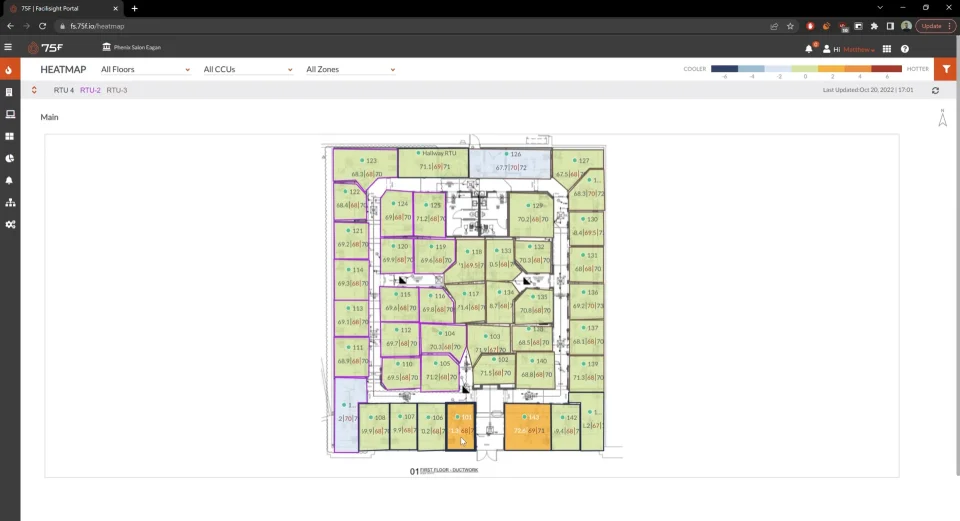Click the Phenix Salon Eagan site name
Viewport: 960px width, 521px height.
(x=137, y=47)
